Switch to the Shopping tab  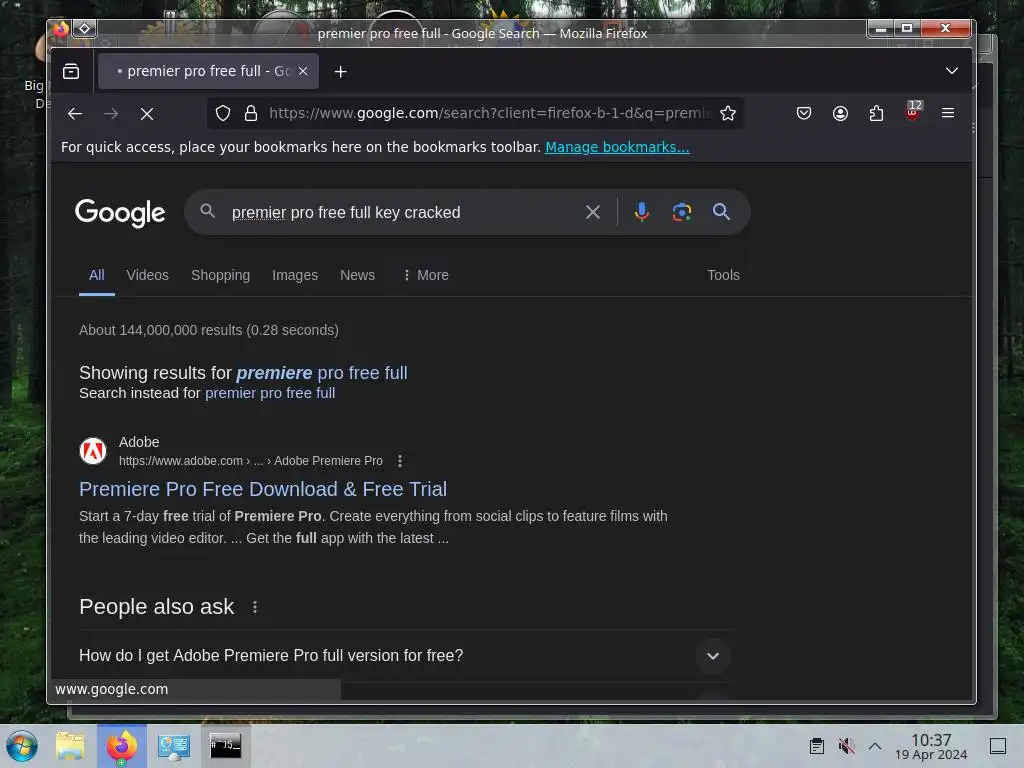click(221, 275)
